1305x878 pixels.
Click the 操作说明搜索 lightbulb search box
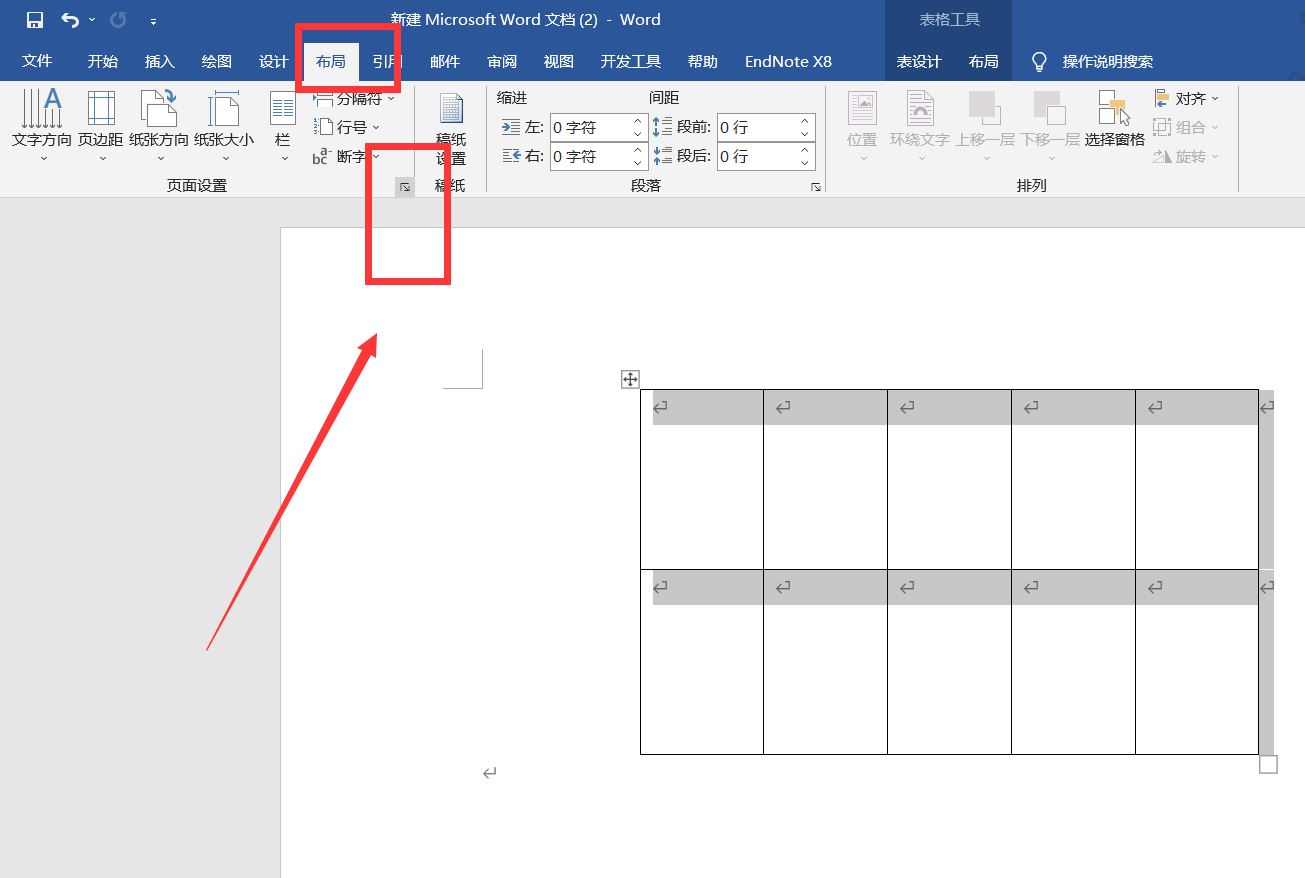click(x=1093, y=61)
